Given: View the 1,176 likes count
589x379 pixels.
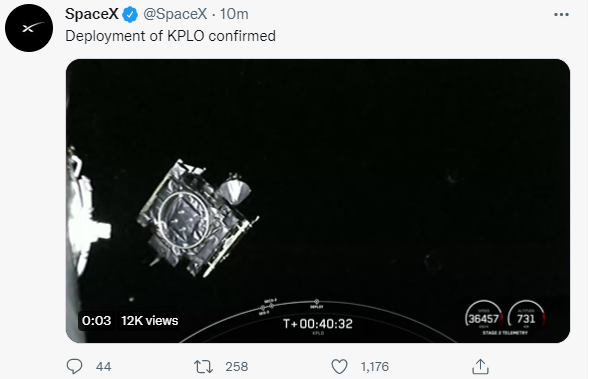Looking at the screenshot, I should pos(375,367).
